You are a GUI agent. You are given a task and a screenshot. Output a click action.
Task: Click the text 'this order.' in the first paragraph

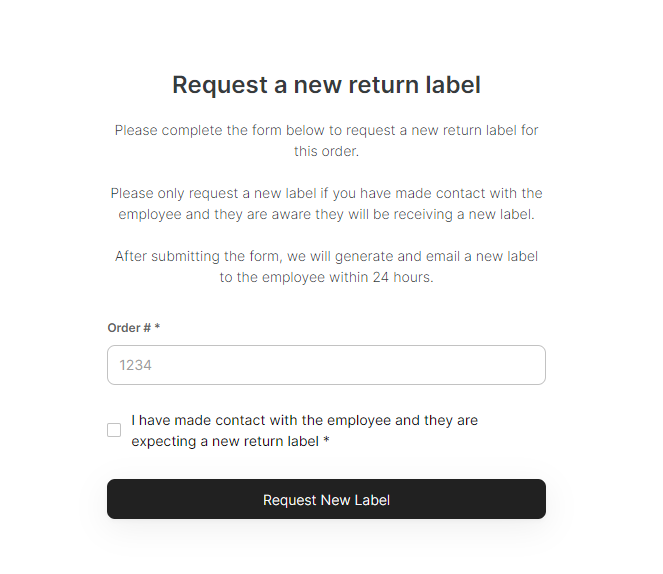[326, 152]
